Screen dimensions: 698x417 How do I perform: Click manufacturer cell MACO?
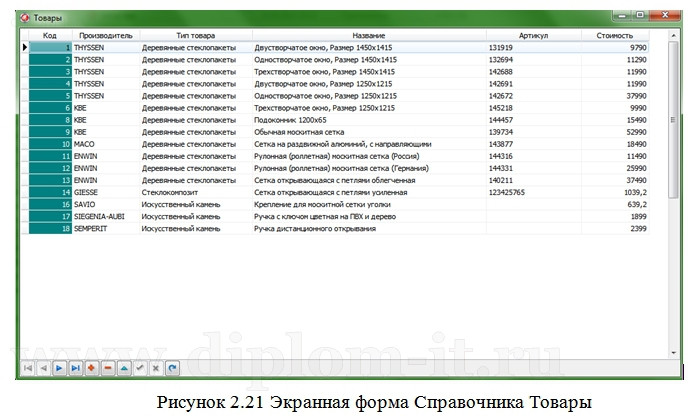coord(106,144)
